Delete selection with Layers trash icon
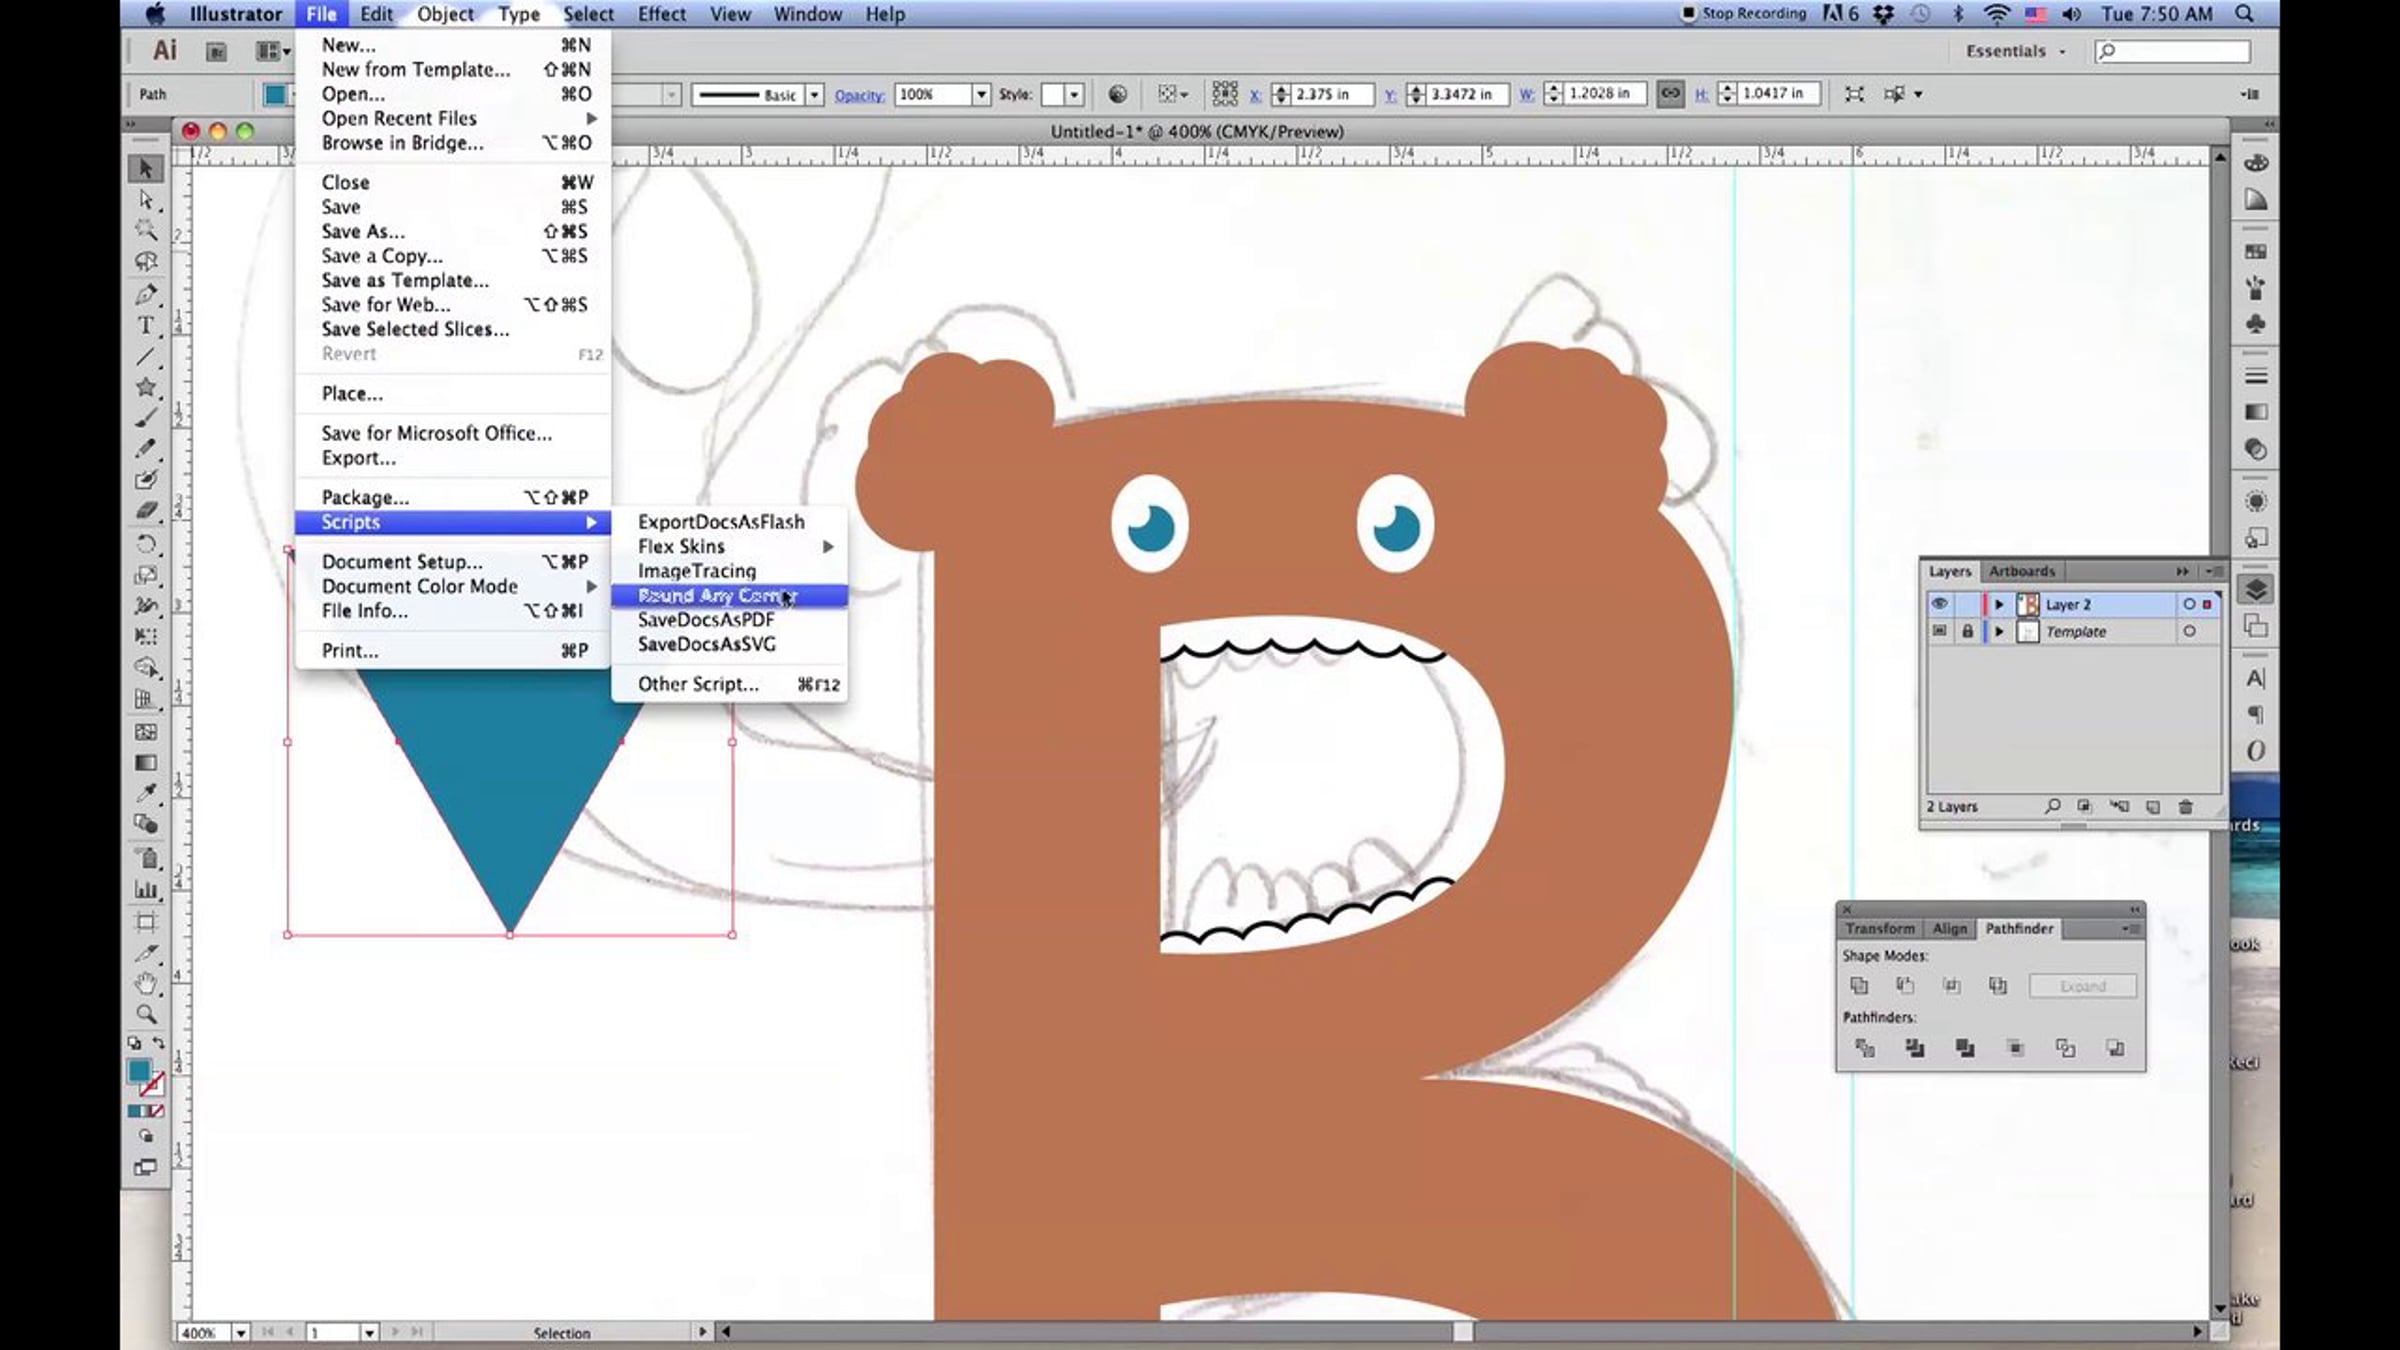The width and height of the screenshot is (2400, 1350). click(x=2185, y=807)
